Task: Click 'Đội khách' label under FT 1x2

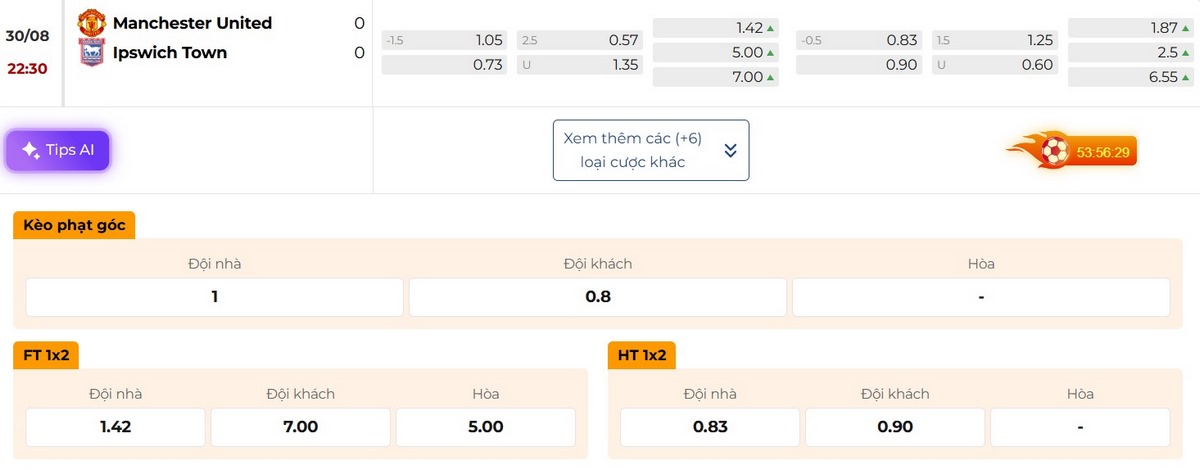Action: coord(301,394)
